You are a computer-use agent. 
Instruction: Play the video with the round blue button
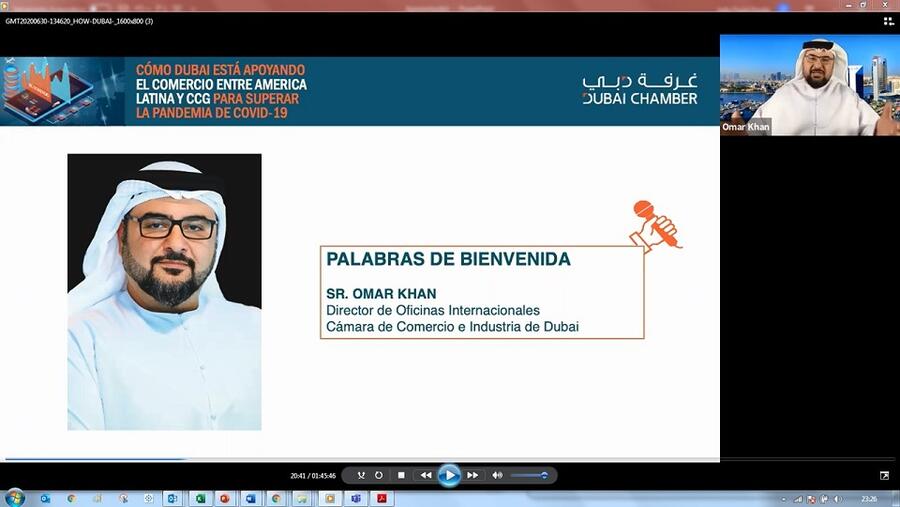[x=449, y=475]
